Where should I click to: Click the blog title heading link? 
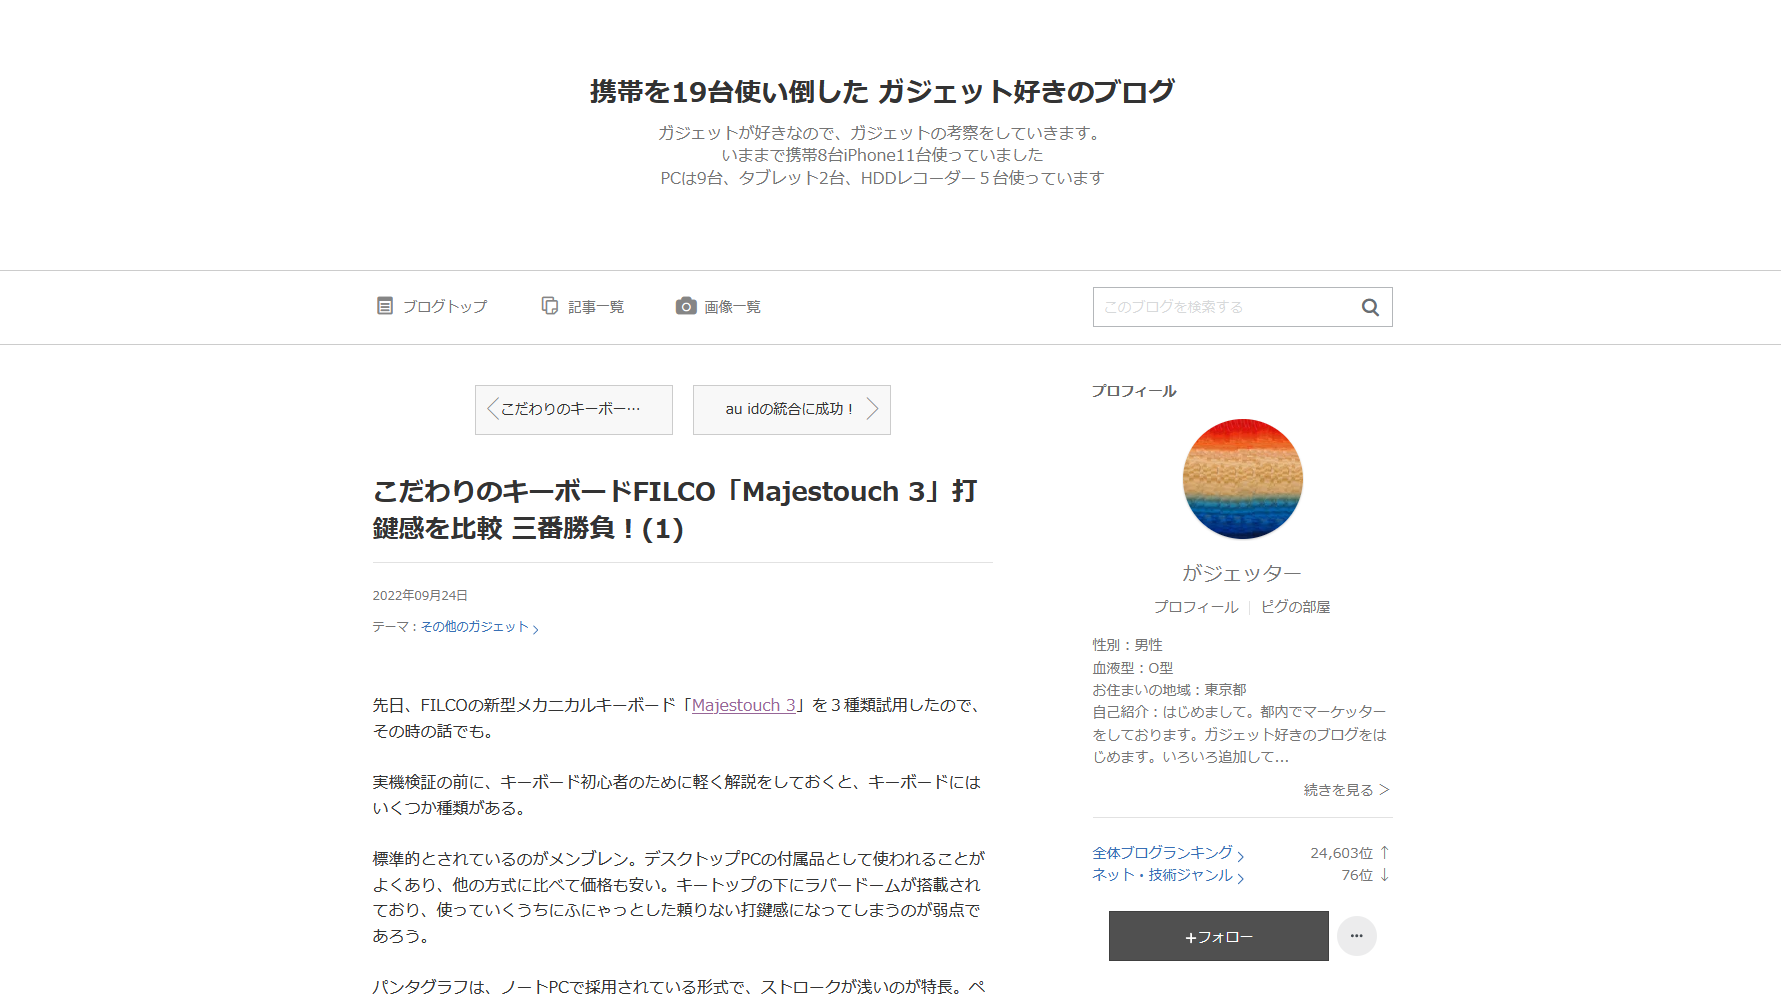click(882, 91)
